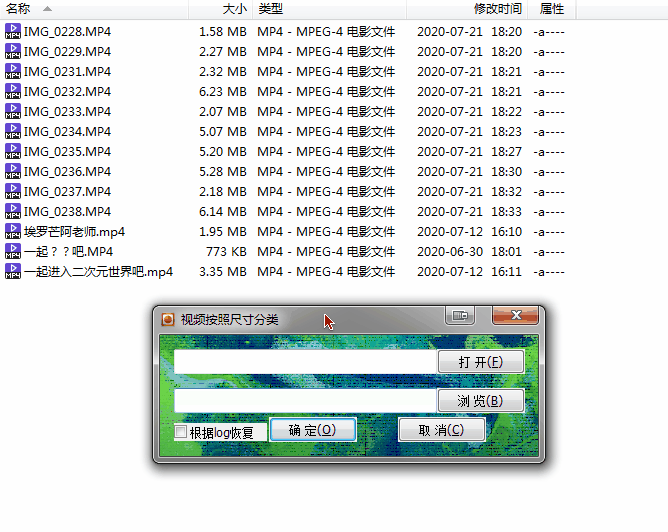
Task: Confirm with the 确定(O) button
Action: point(313,430)
